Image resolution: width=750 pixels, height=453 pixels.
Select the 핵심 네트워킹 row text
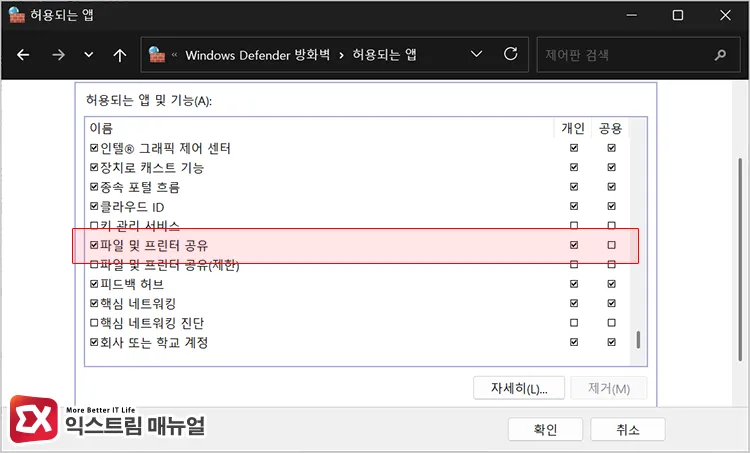[x=138, y=304]
